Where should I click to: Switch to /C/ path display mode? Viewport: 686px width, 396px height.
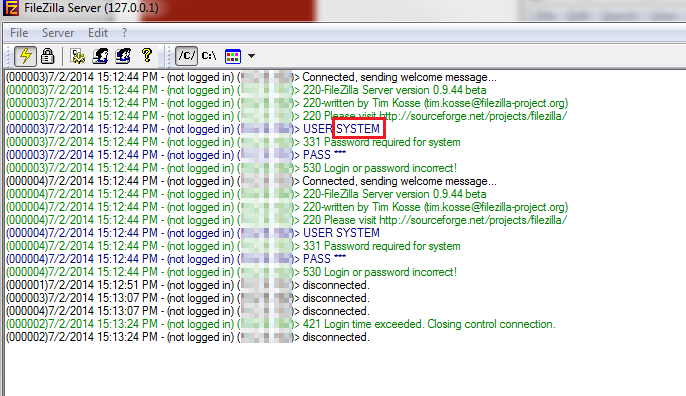(x=186, y=56)
